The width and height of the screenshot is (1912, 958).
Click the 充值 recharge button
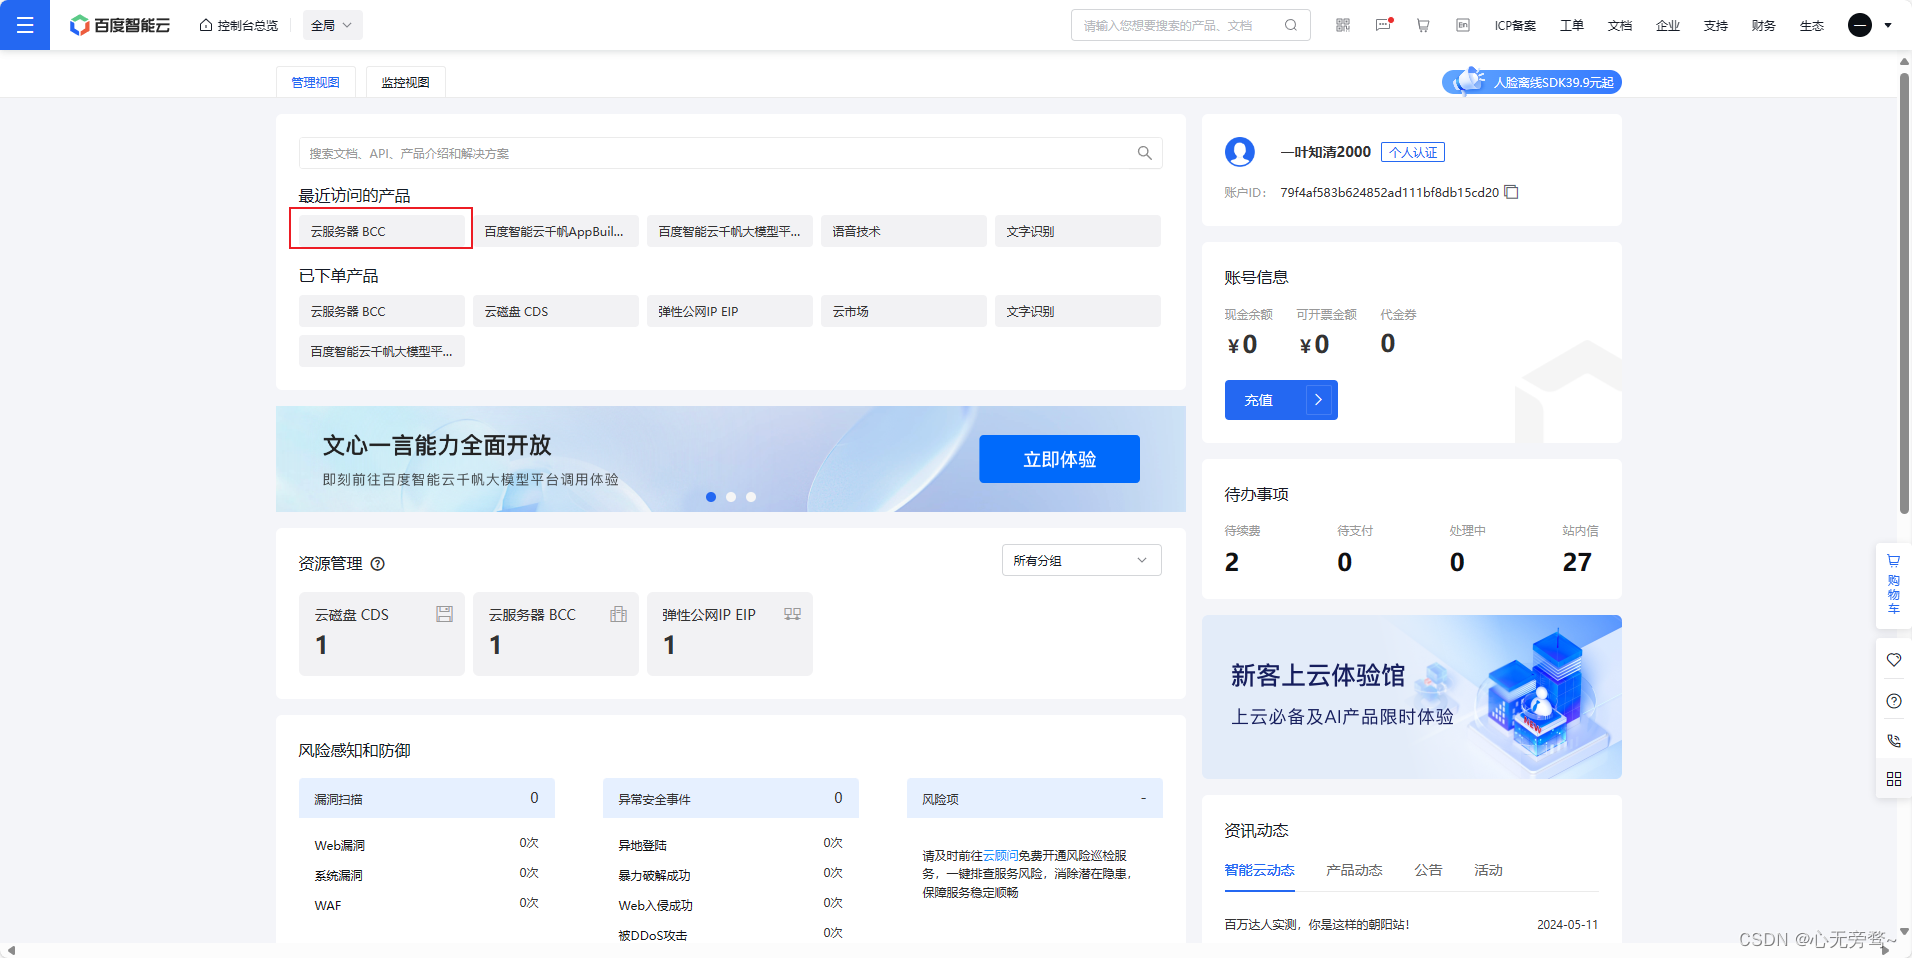(x=1281, y=400)
